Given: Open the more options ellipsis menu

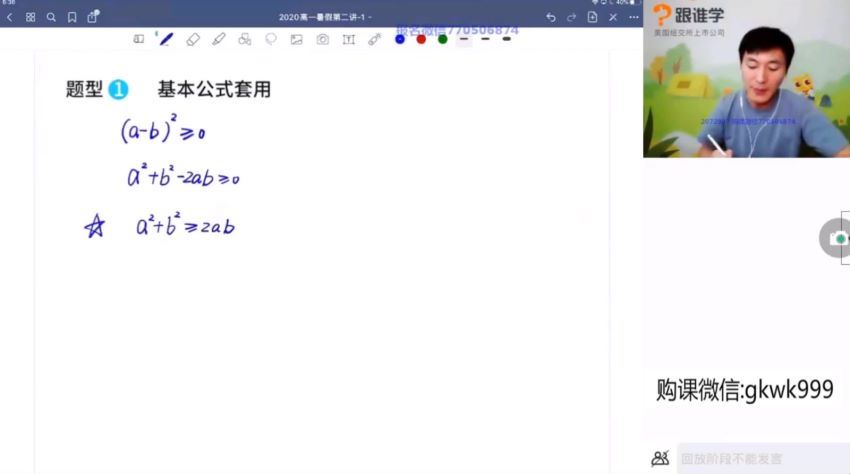Looking at the screenshot, I should 634,17.
